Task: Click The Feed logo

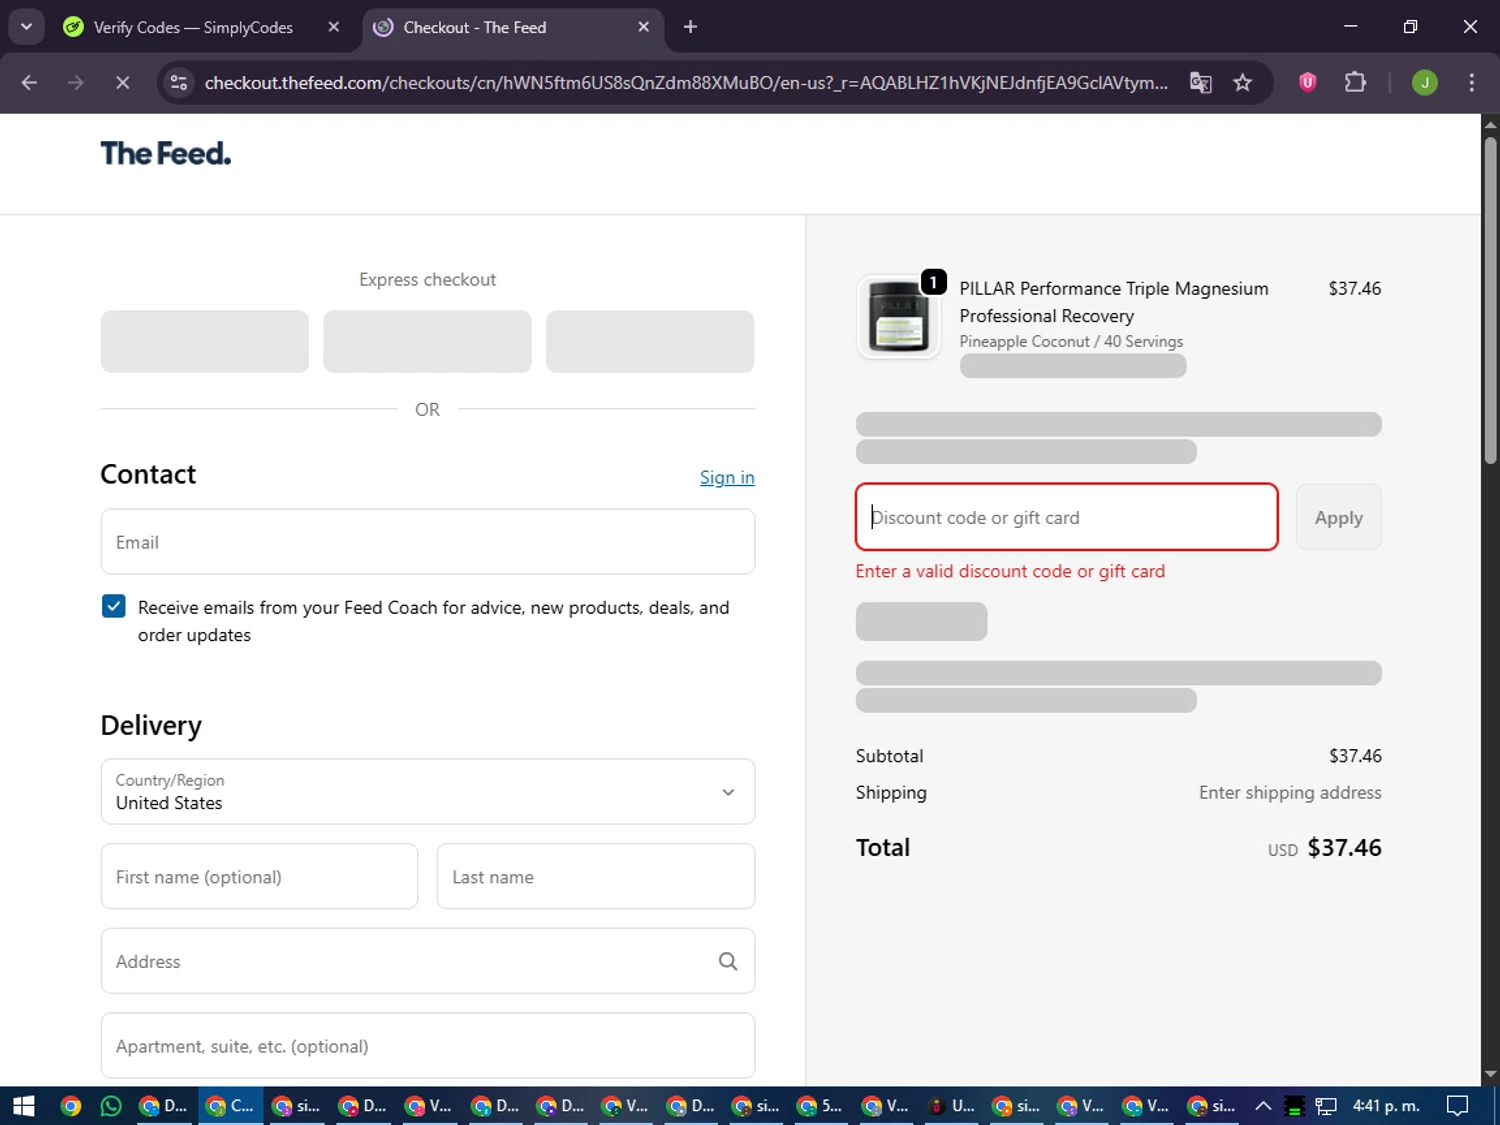Action: [x=166, y=153]
